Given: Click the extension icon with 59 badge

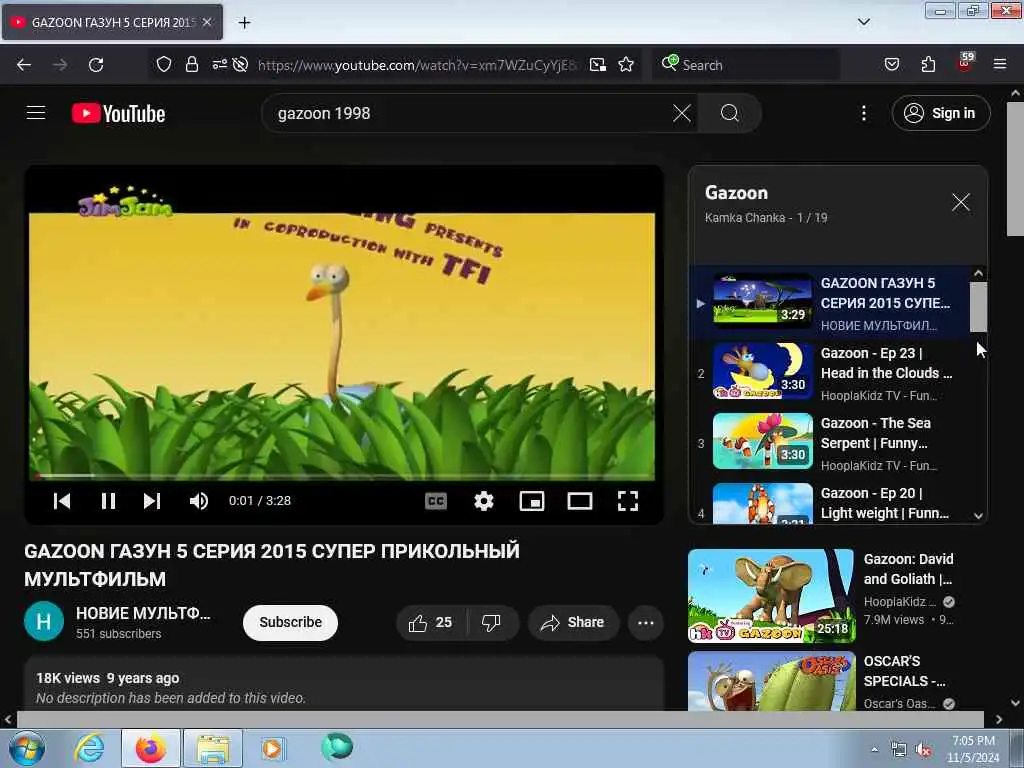Looking at the screenshot, I should click(965, 63).
